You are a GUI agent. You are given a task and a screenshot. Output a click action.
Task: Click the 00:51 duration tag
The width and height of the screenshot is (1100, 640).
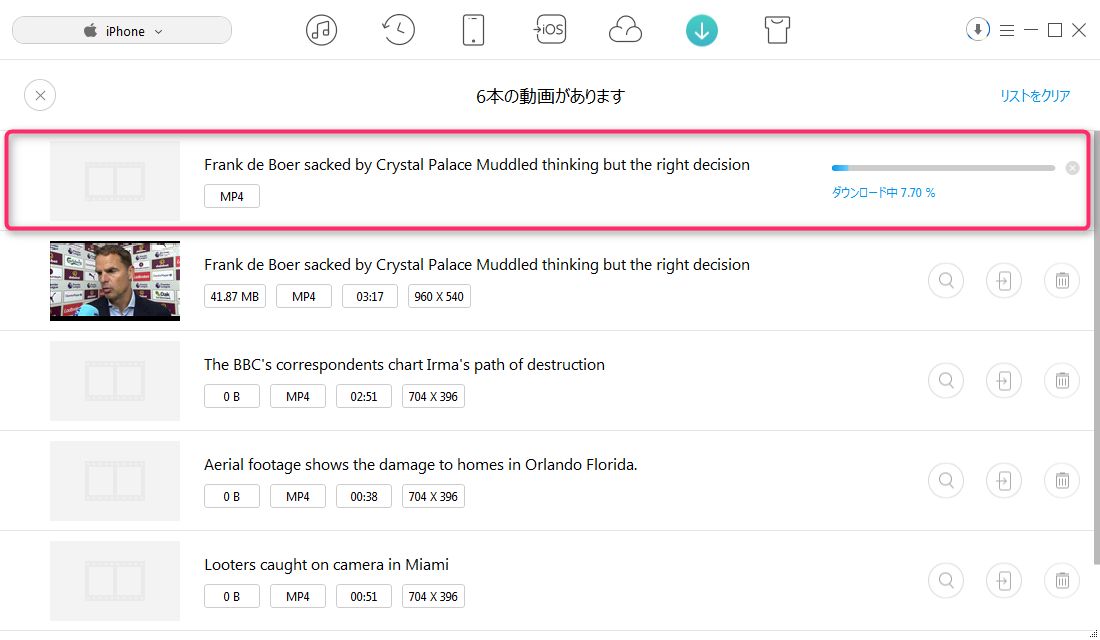tap(363, 596)
